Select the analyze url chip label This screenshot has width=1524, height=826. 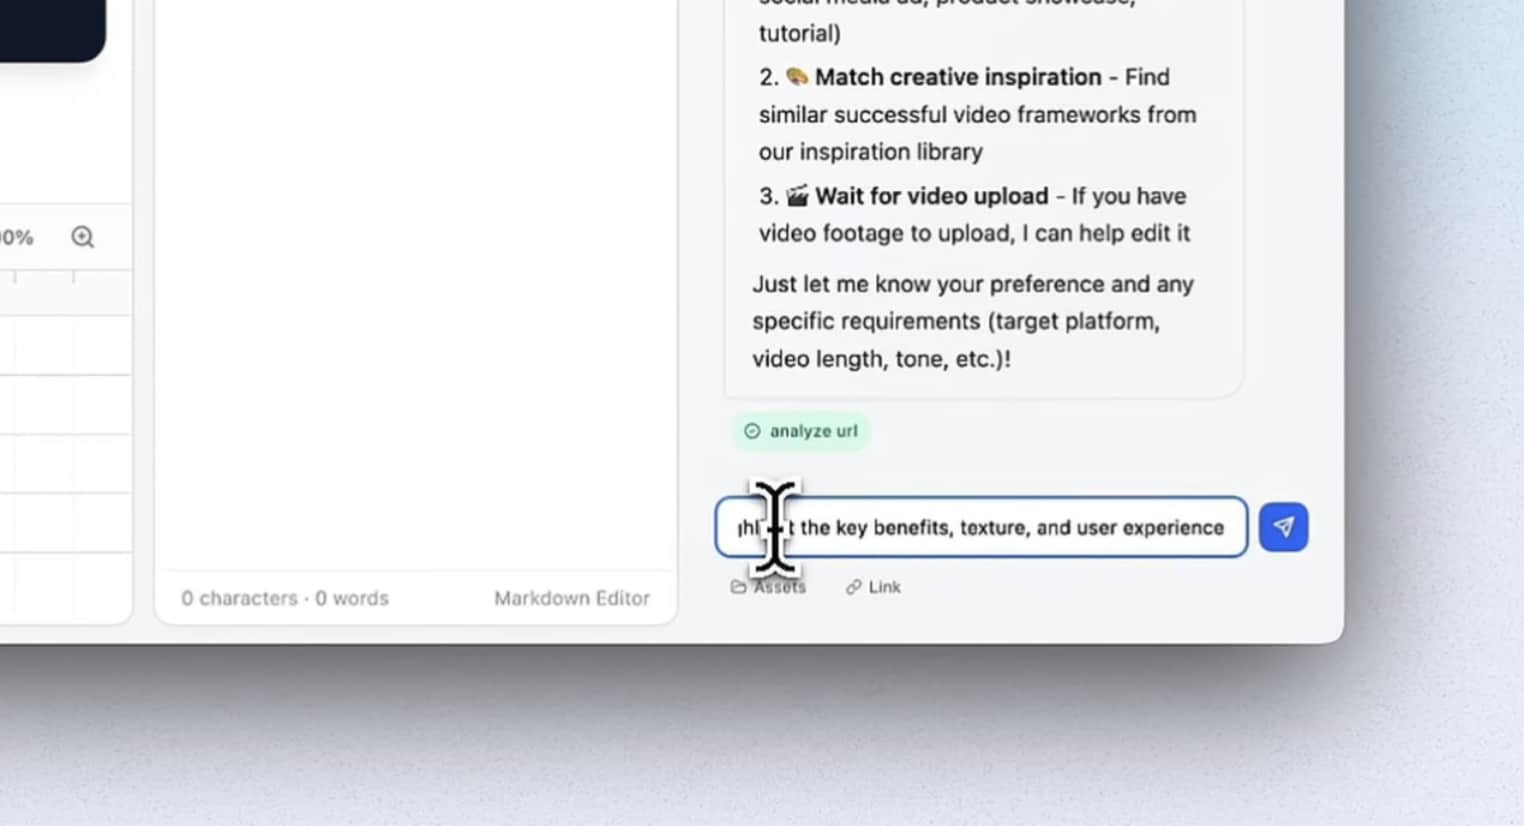813,431
